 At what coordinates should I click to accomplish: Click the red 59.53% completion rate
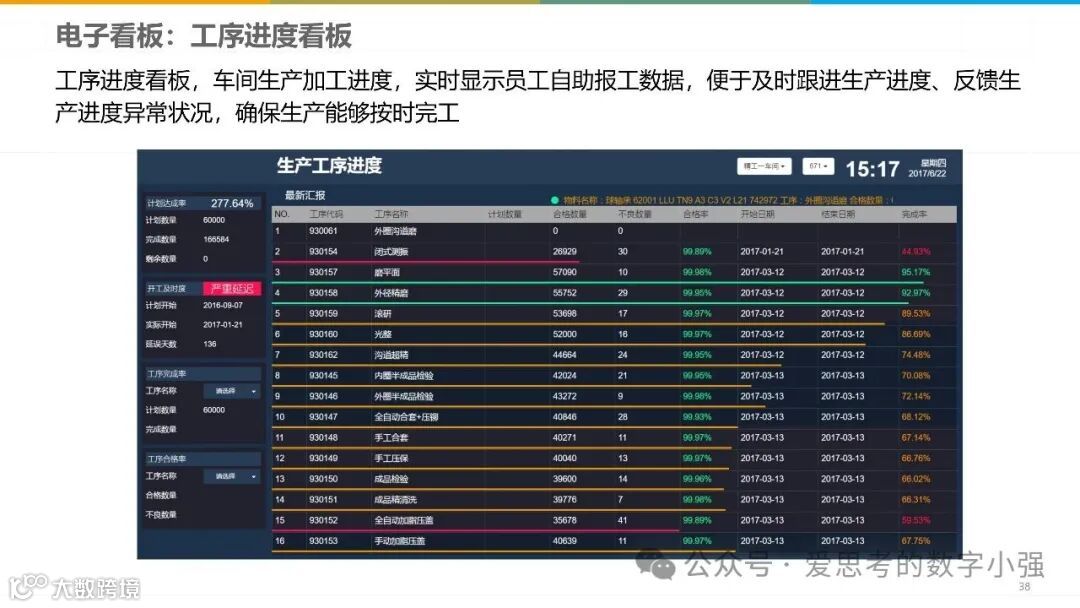pos(916,521)
